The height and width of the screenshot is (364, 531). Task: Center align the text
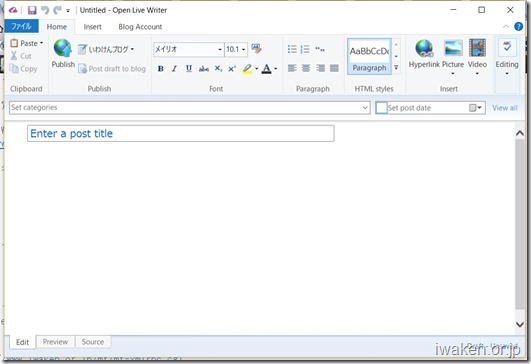[x=306, y=68]
